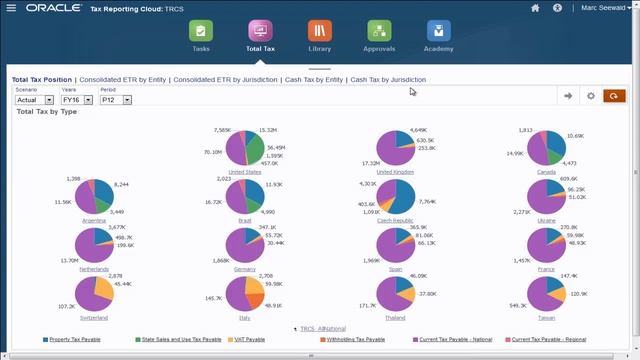
Task: Click Current Tax Payable - National legend
Action: (x=456, y=340)
